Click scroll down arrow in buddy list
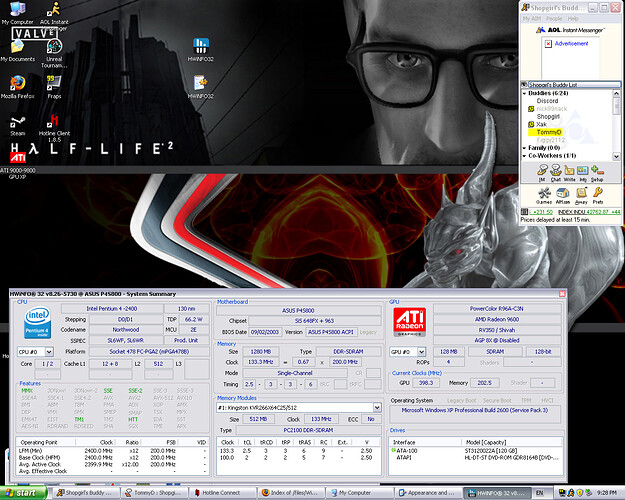 (x=616, y=157)
